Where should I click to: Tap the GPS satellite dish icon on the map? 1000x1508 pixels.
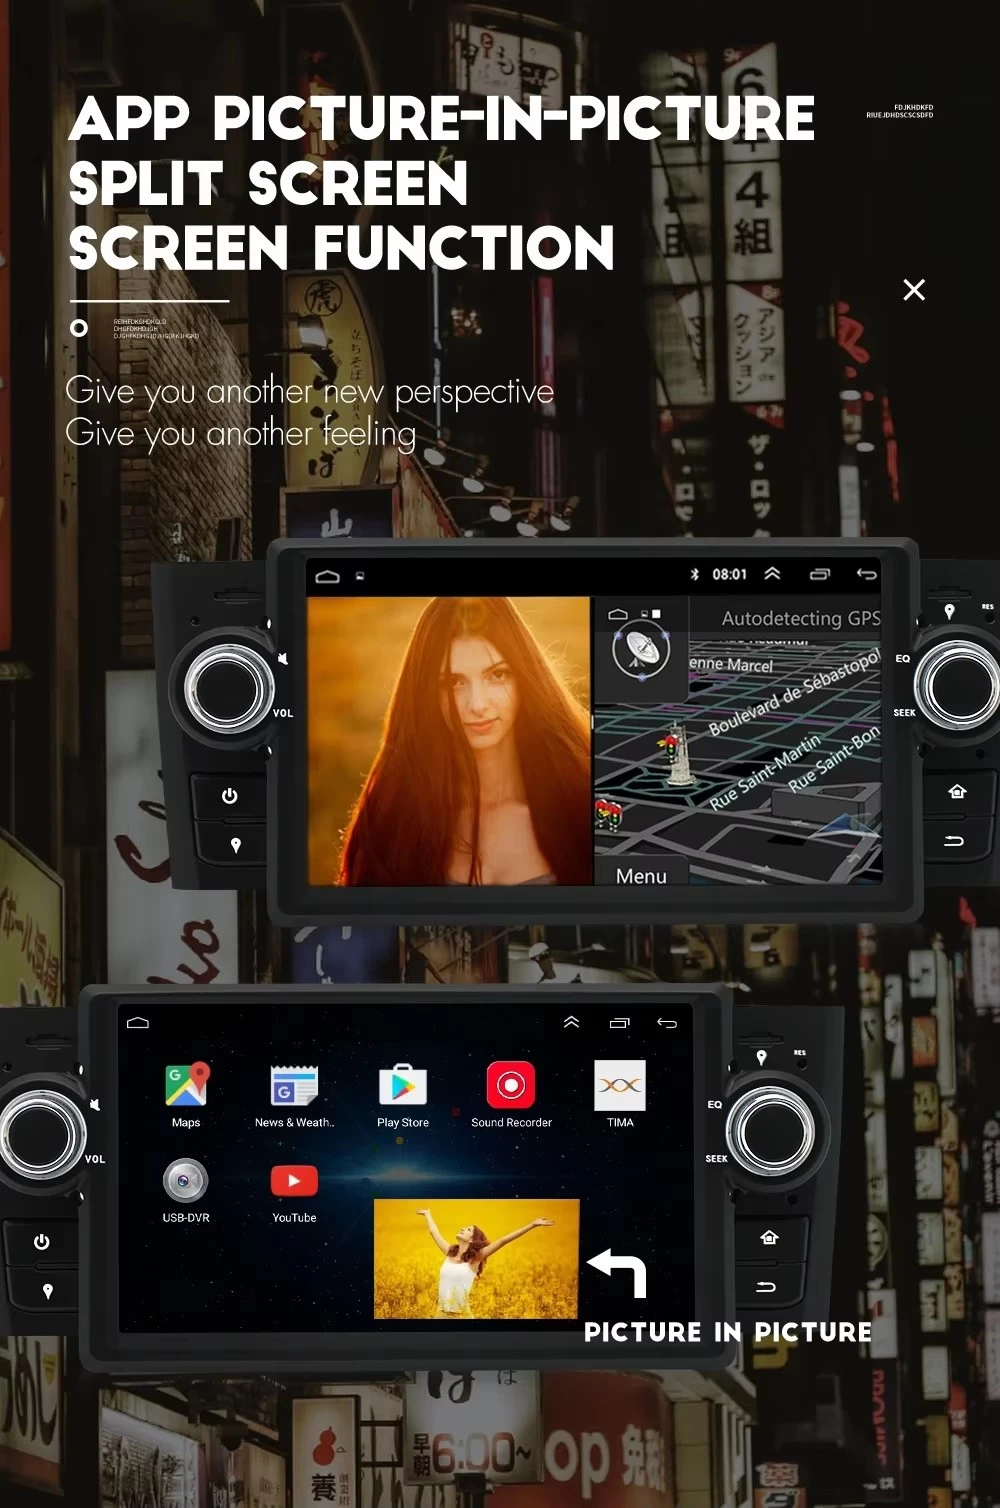(640, 651)
